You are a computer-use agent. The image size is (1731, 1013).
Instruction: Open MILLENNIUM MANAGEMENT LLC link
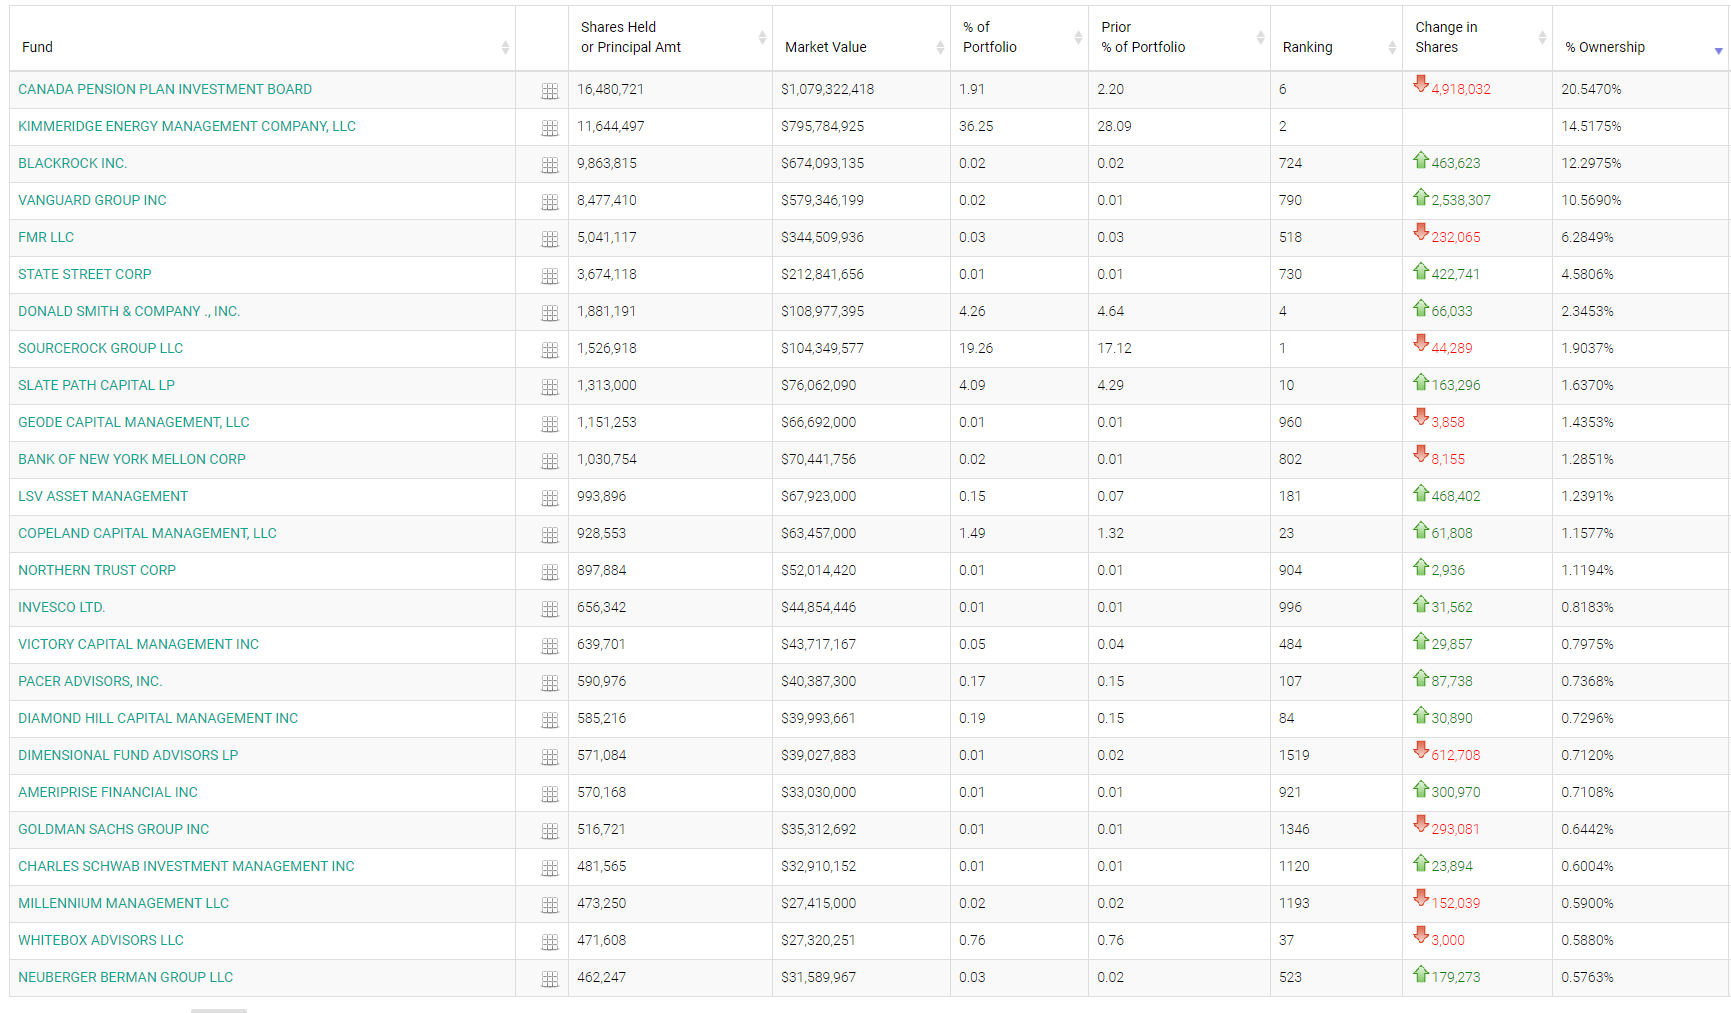point(124,903)
